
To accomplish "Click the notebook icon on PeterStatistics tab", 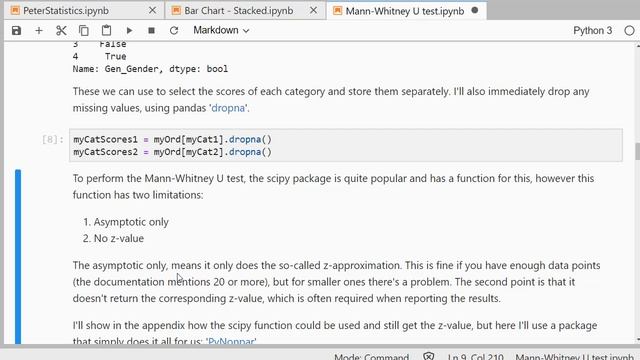I will [15, 11].
